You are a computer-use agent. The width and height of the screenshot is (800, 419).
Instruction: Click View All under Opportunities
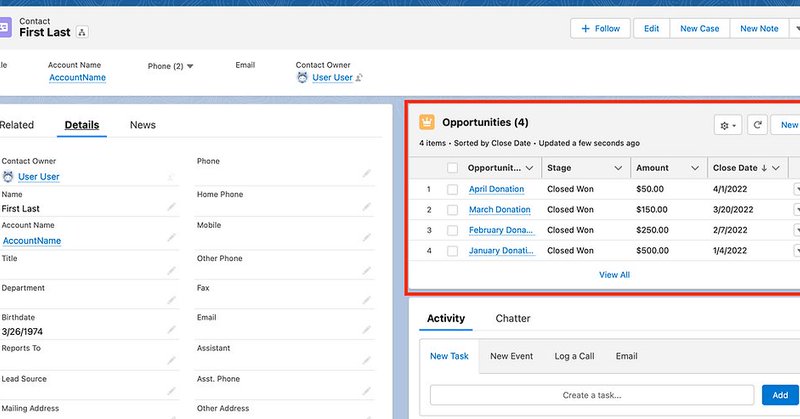614,275
